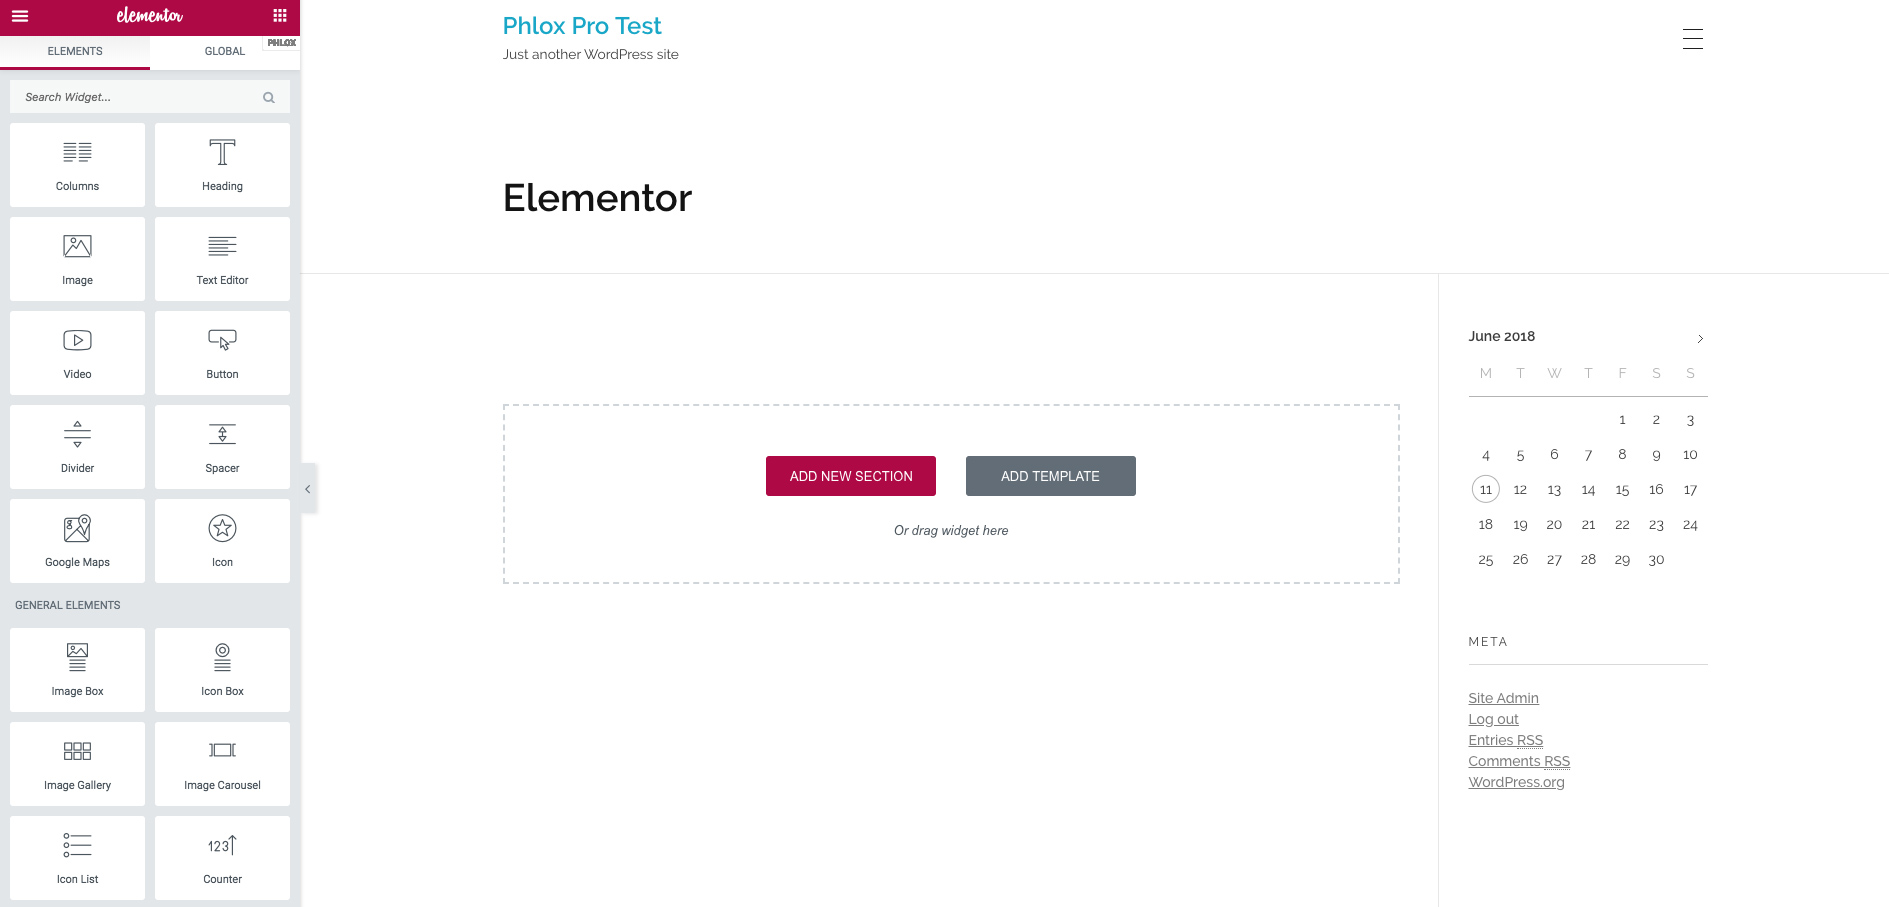The image size is (1889, 907).
Task: Open the widgets grid icon in the header
Action: [280, 16]
